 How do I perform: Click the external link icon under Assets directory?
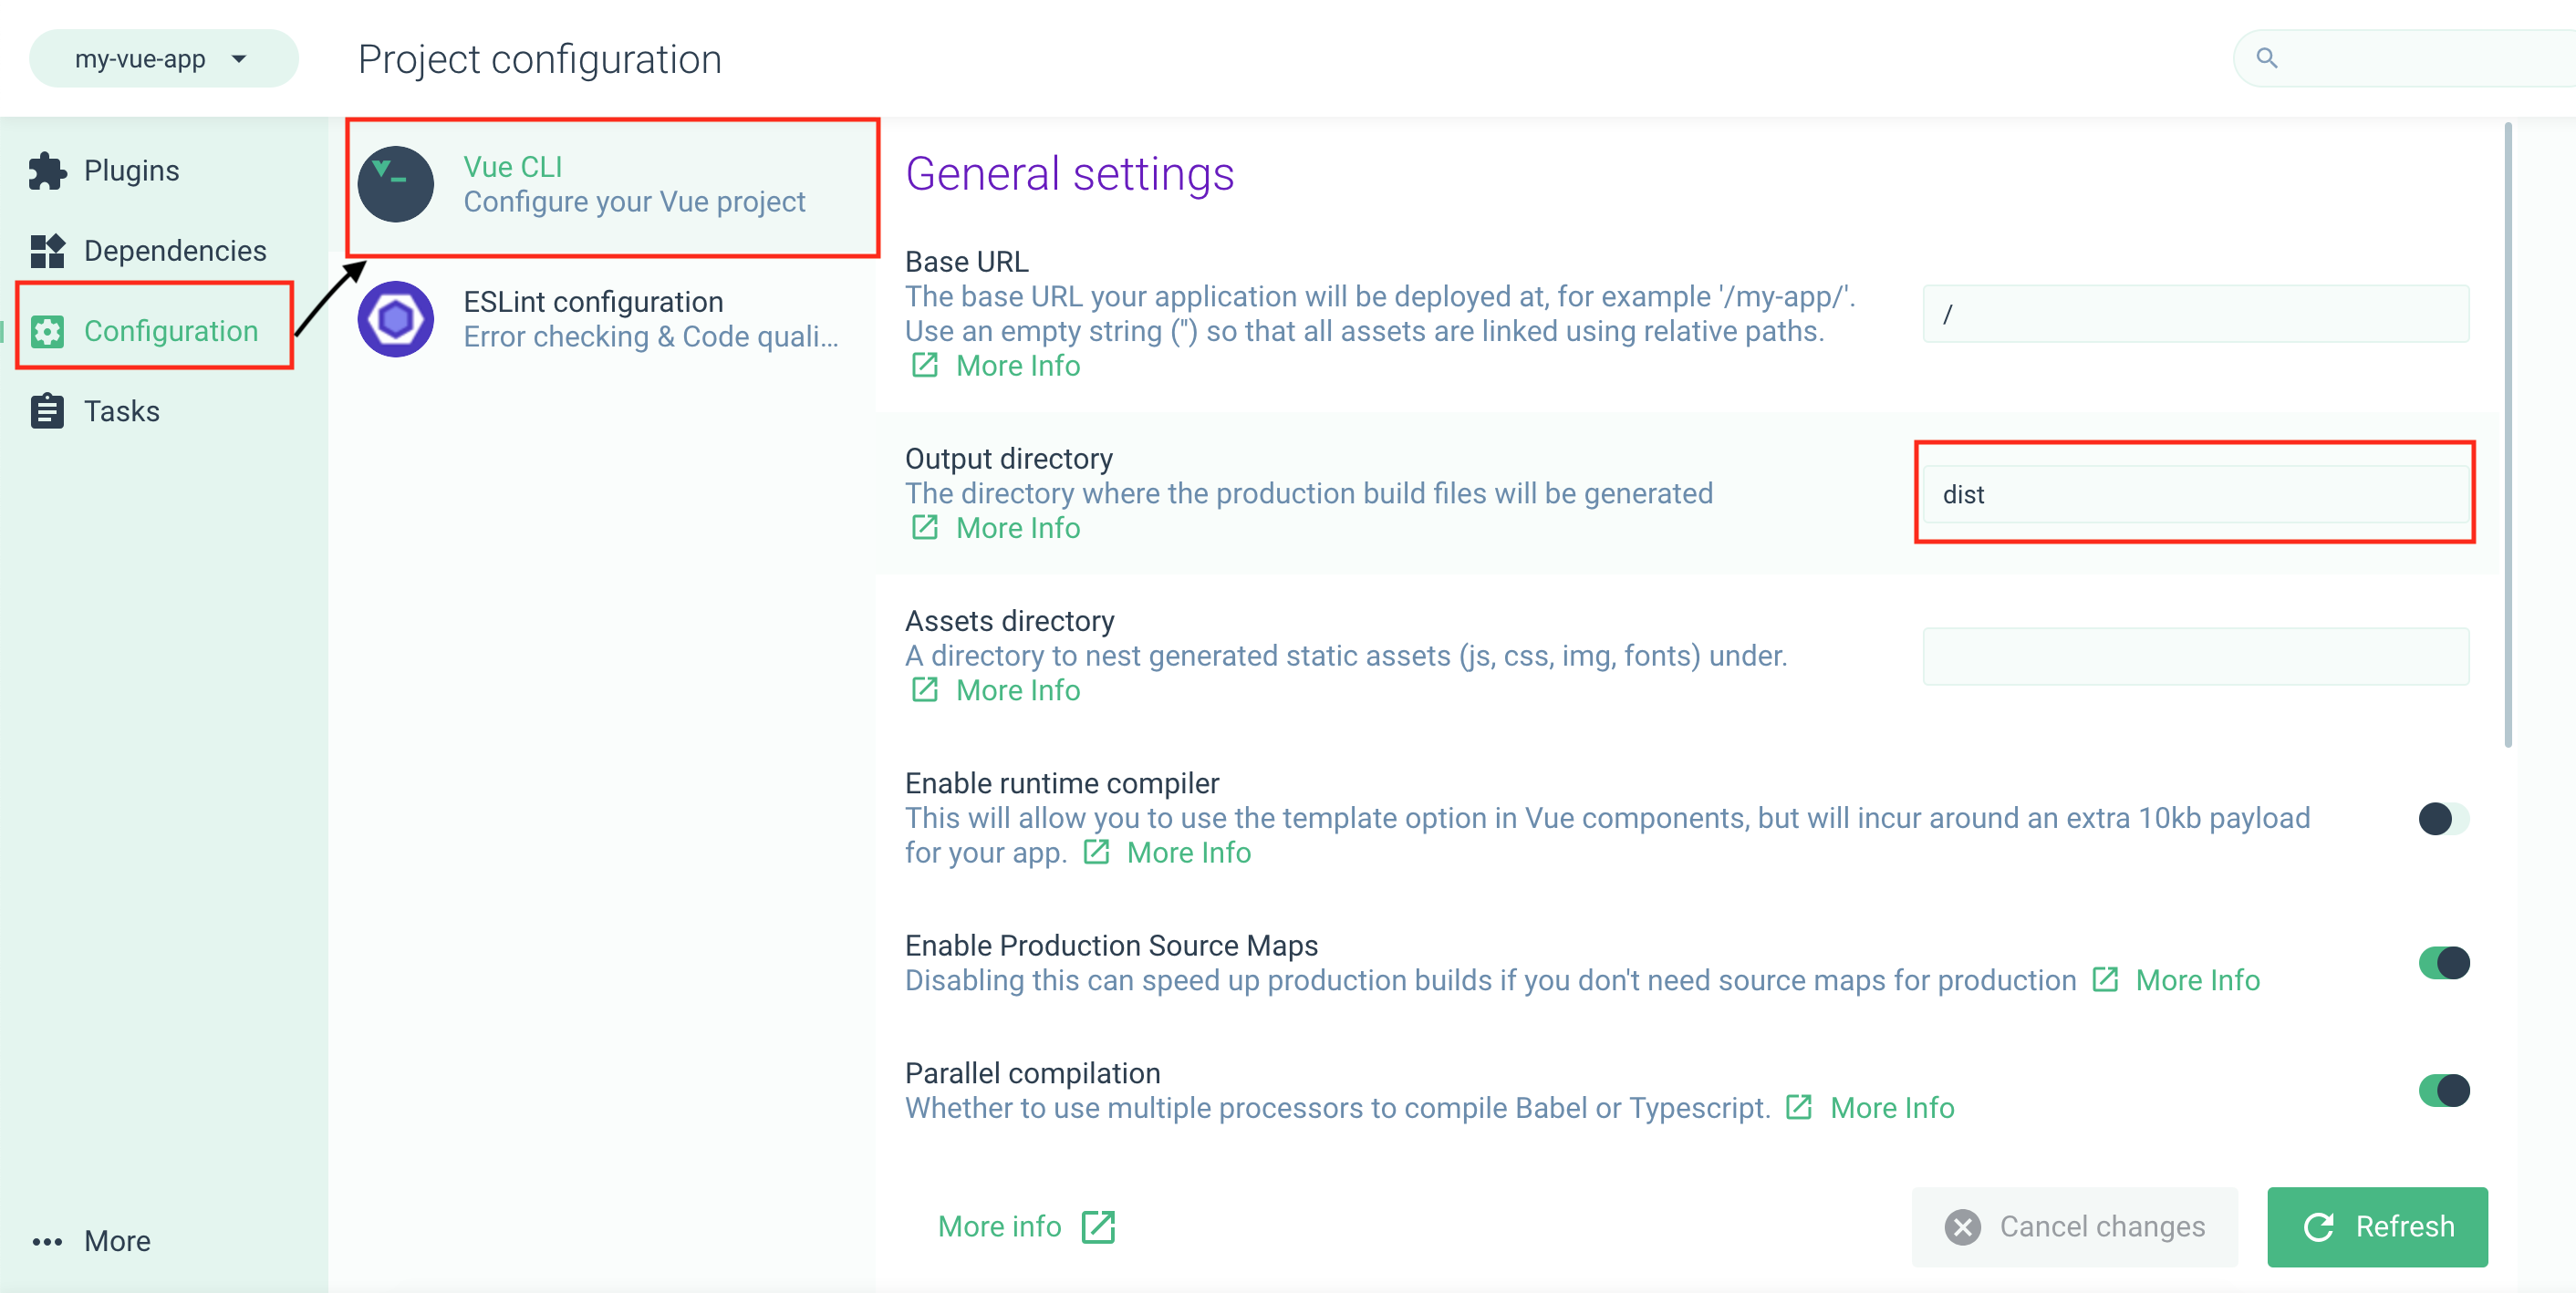tap(925, 689)
